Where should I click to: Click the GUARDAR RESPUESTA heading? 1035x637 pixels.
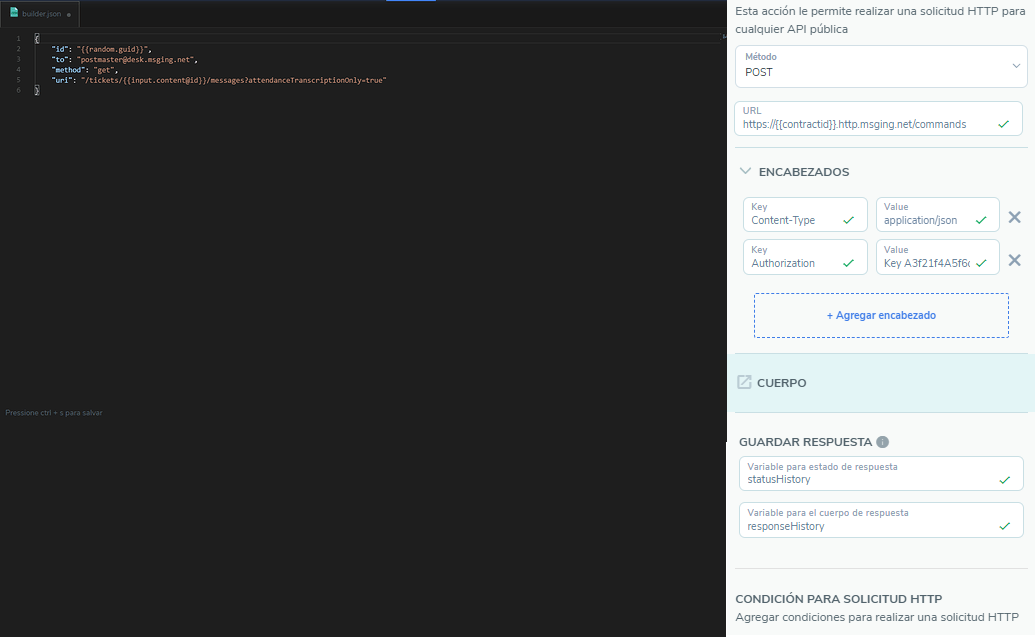point(805,442)
